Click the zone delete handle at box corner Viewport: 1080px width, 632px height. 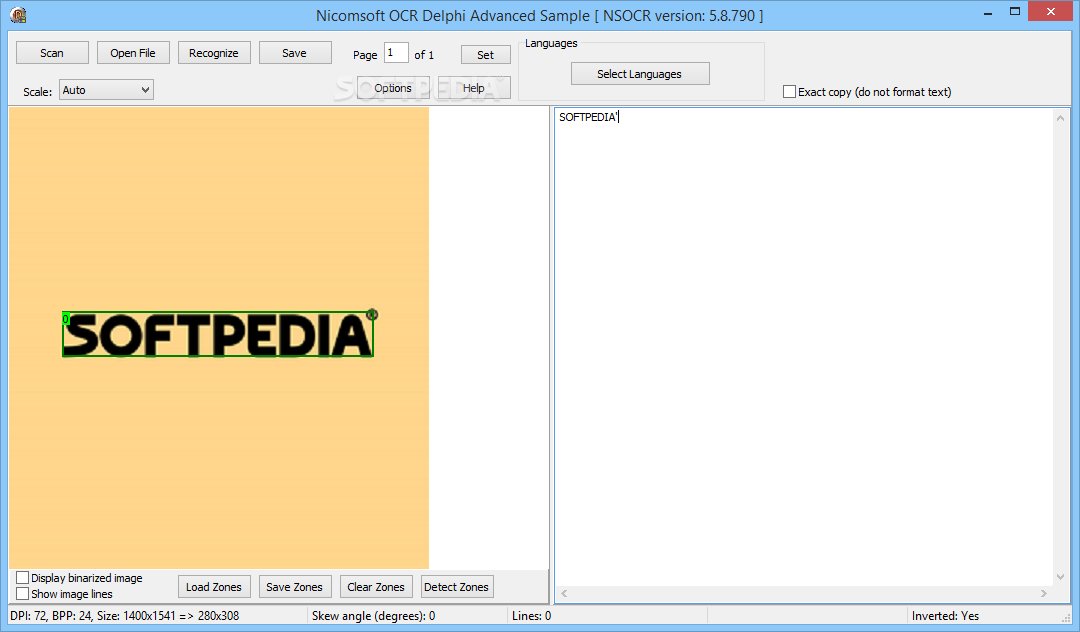pos(372,315)
